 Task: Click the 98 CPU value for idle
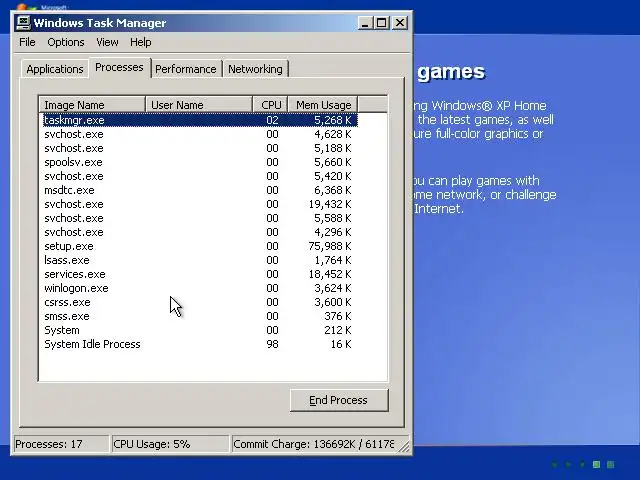coord(272,344)
